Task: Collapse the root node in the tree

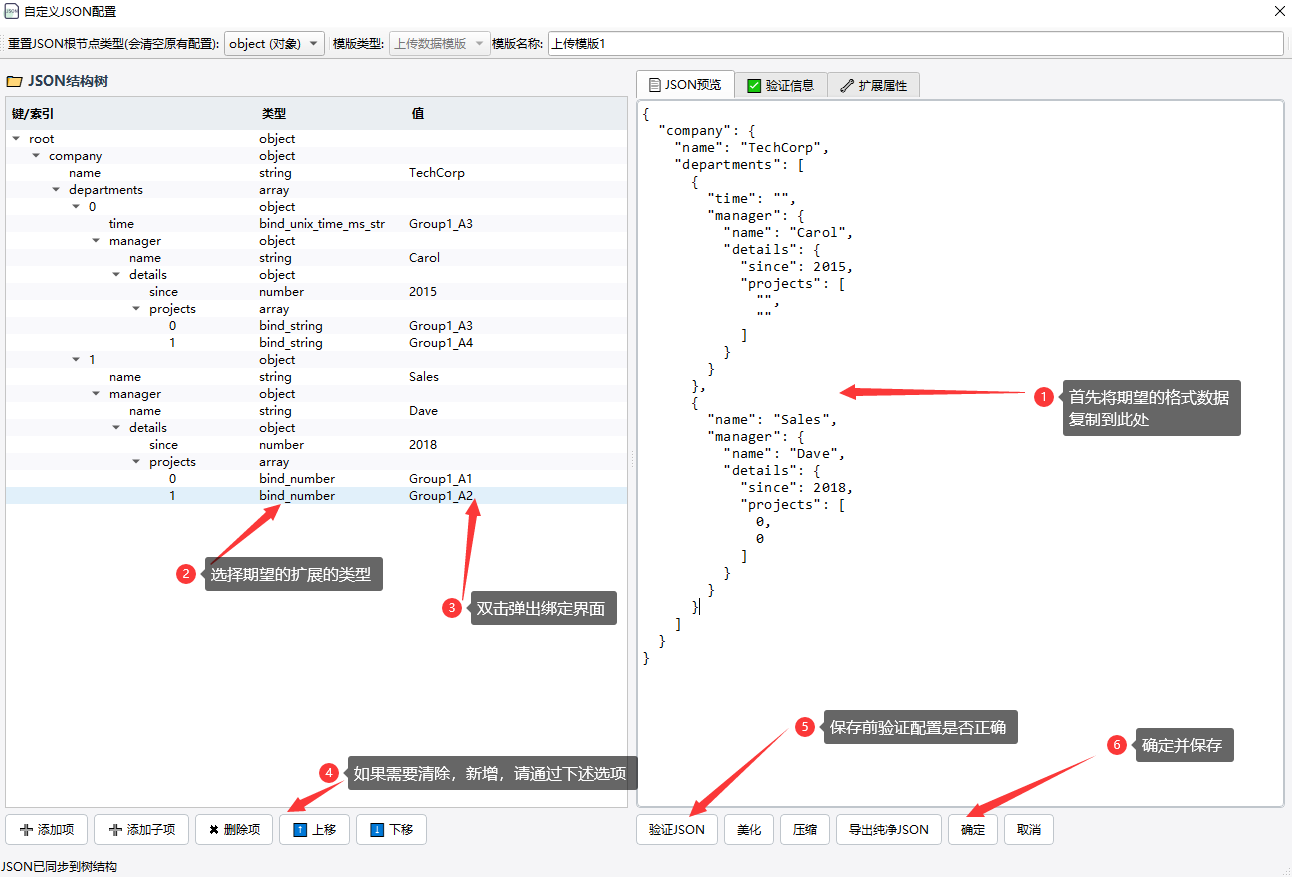Action: 16,139
